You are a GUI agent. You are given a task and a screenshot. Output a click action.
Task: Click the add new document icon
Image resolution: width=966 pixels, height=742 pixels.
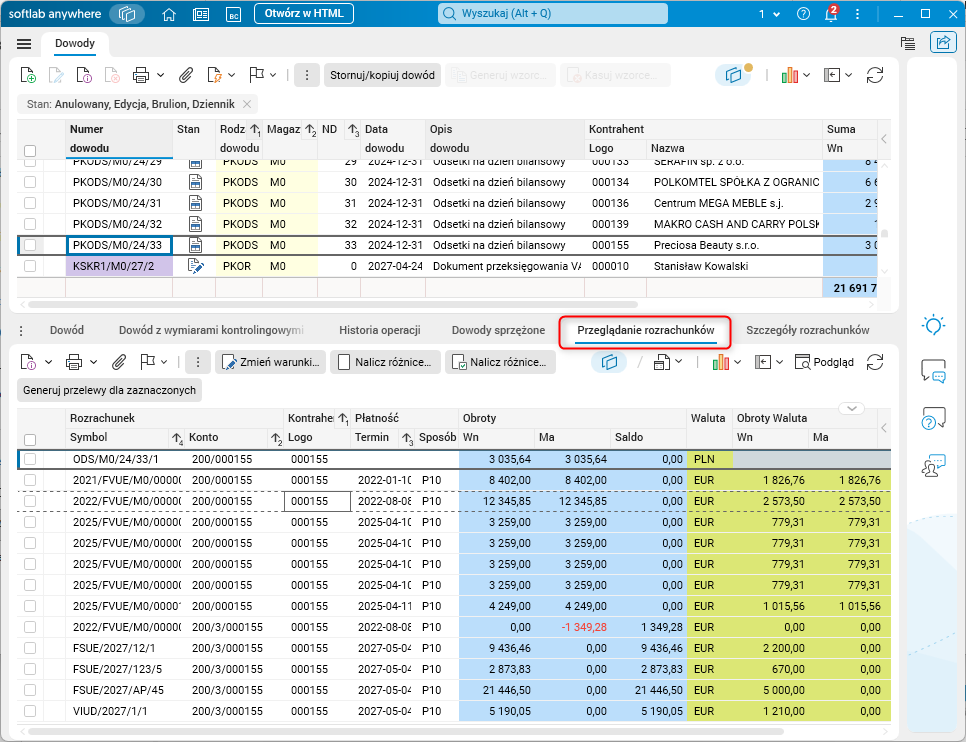pyautogui.click(x=29, y=75)
